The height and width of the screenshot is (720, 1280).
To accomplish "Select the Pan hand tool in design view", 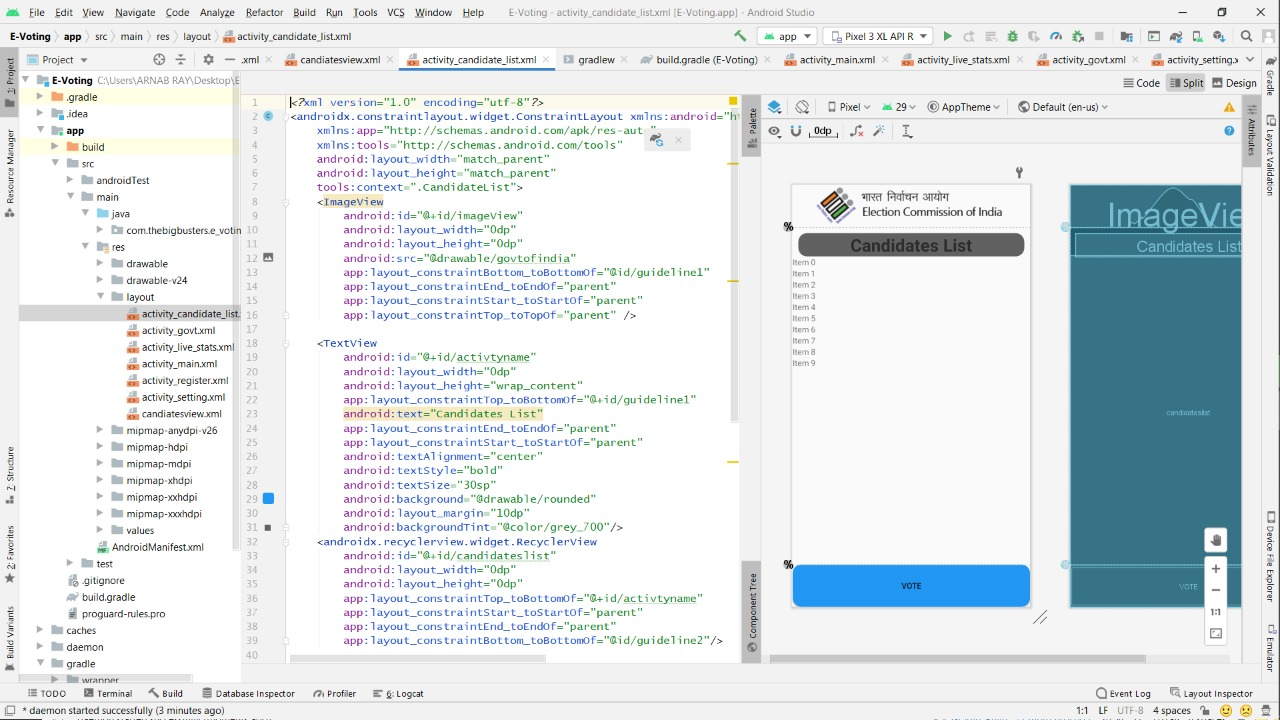I will [x=1216, y=541].
